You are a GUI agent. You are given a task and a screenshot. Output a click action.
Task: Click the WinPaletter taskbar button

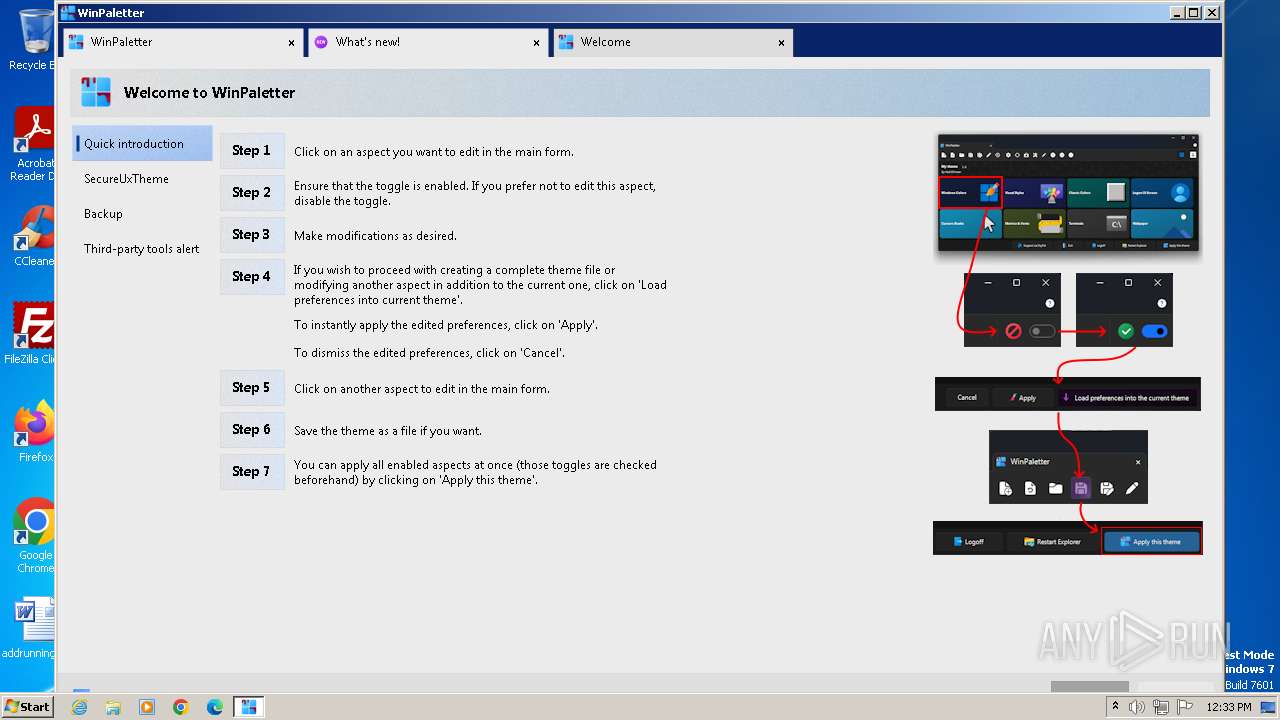pos(249,707)
